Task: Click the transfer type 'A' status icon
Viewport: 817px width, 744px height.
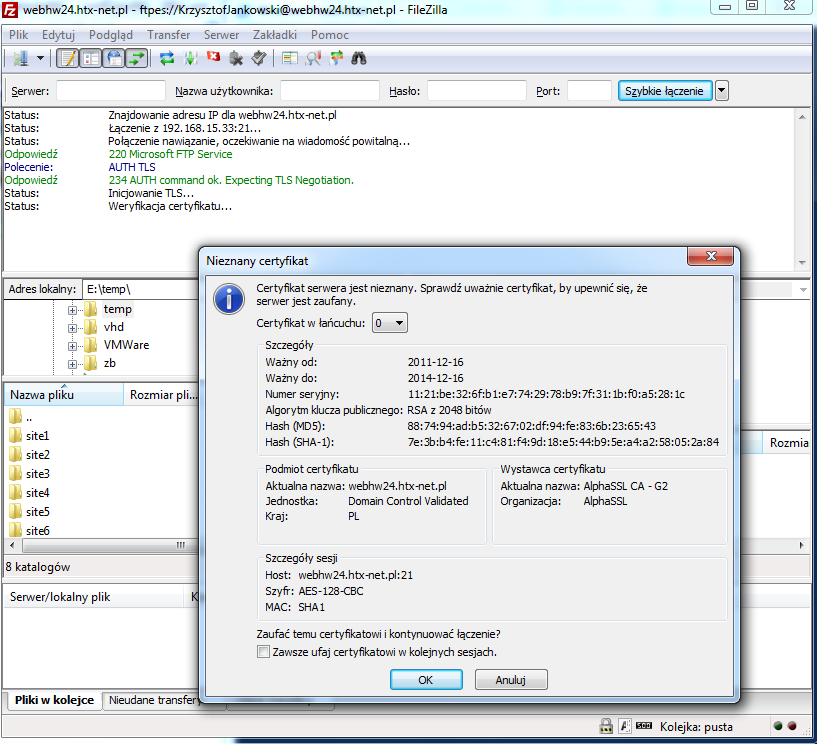Action: (x=625, y=726)
